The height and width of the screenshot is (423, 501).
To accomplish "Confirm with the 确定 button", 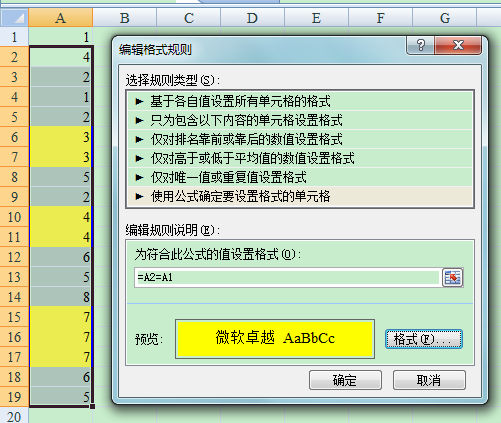I will 345,380.
